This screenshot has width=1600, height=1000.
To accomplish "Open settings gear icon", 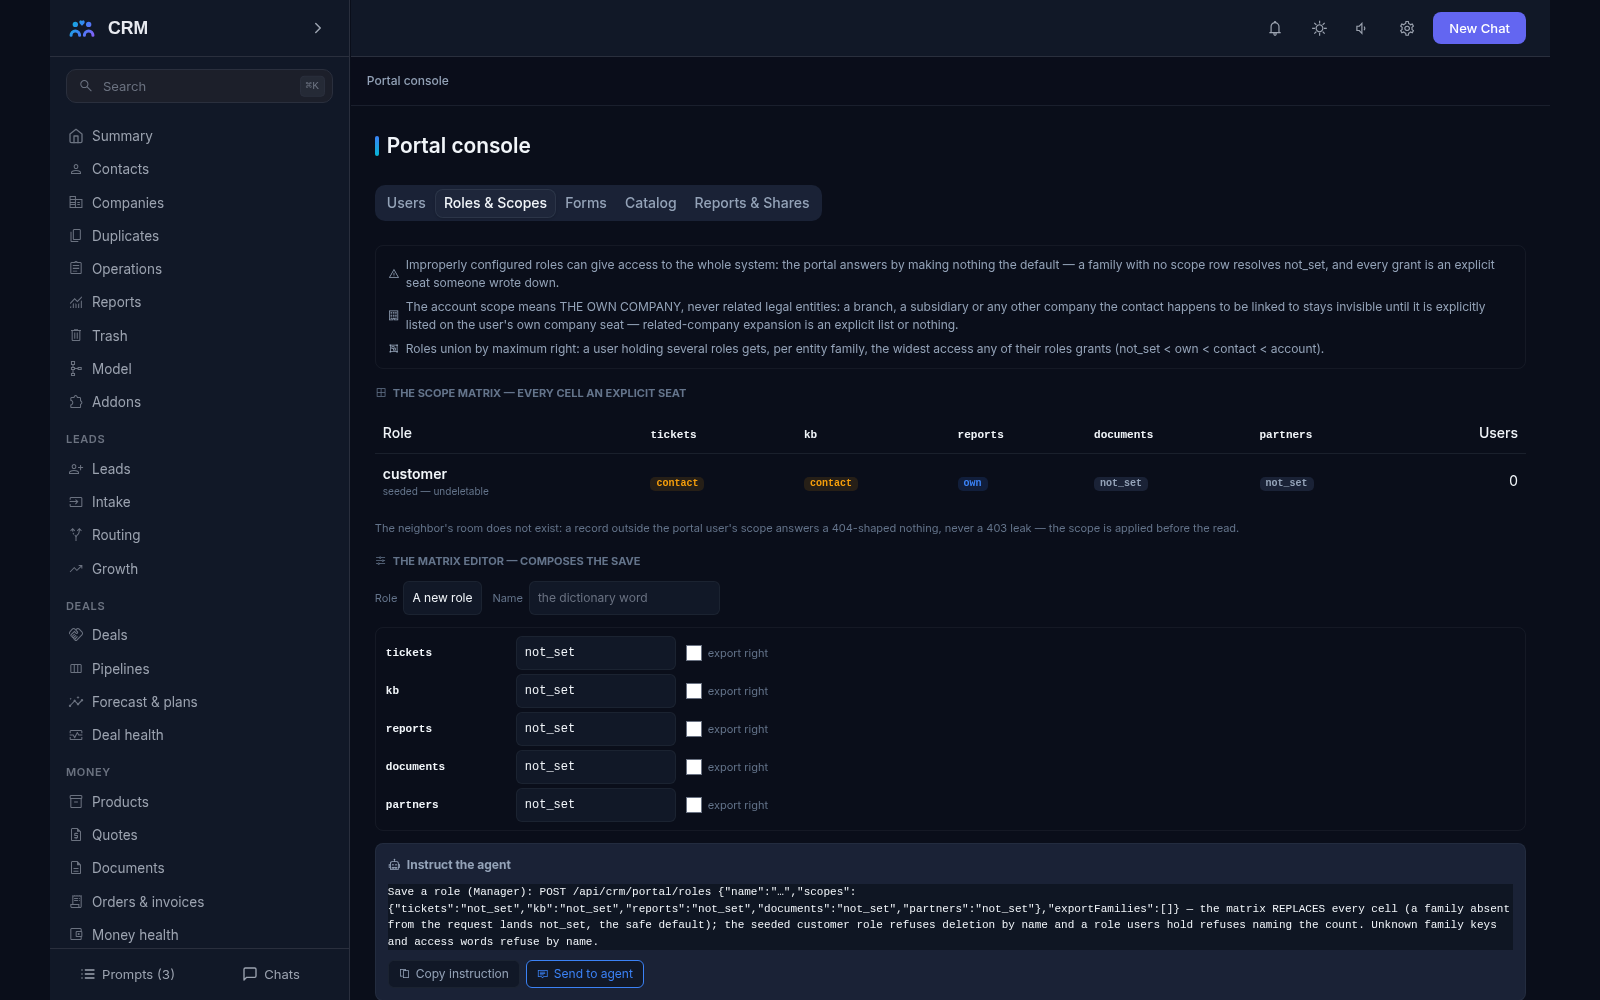I will click(x=1407, y=28).
